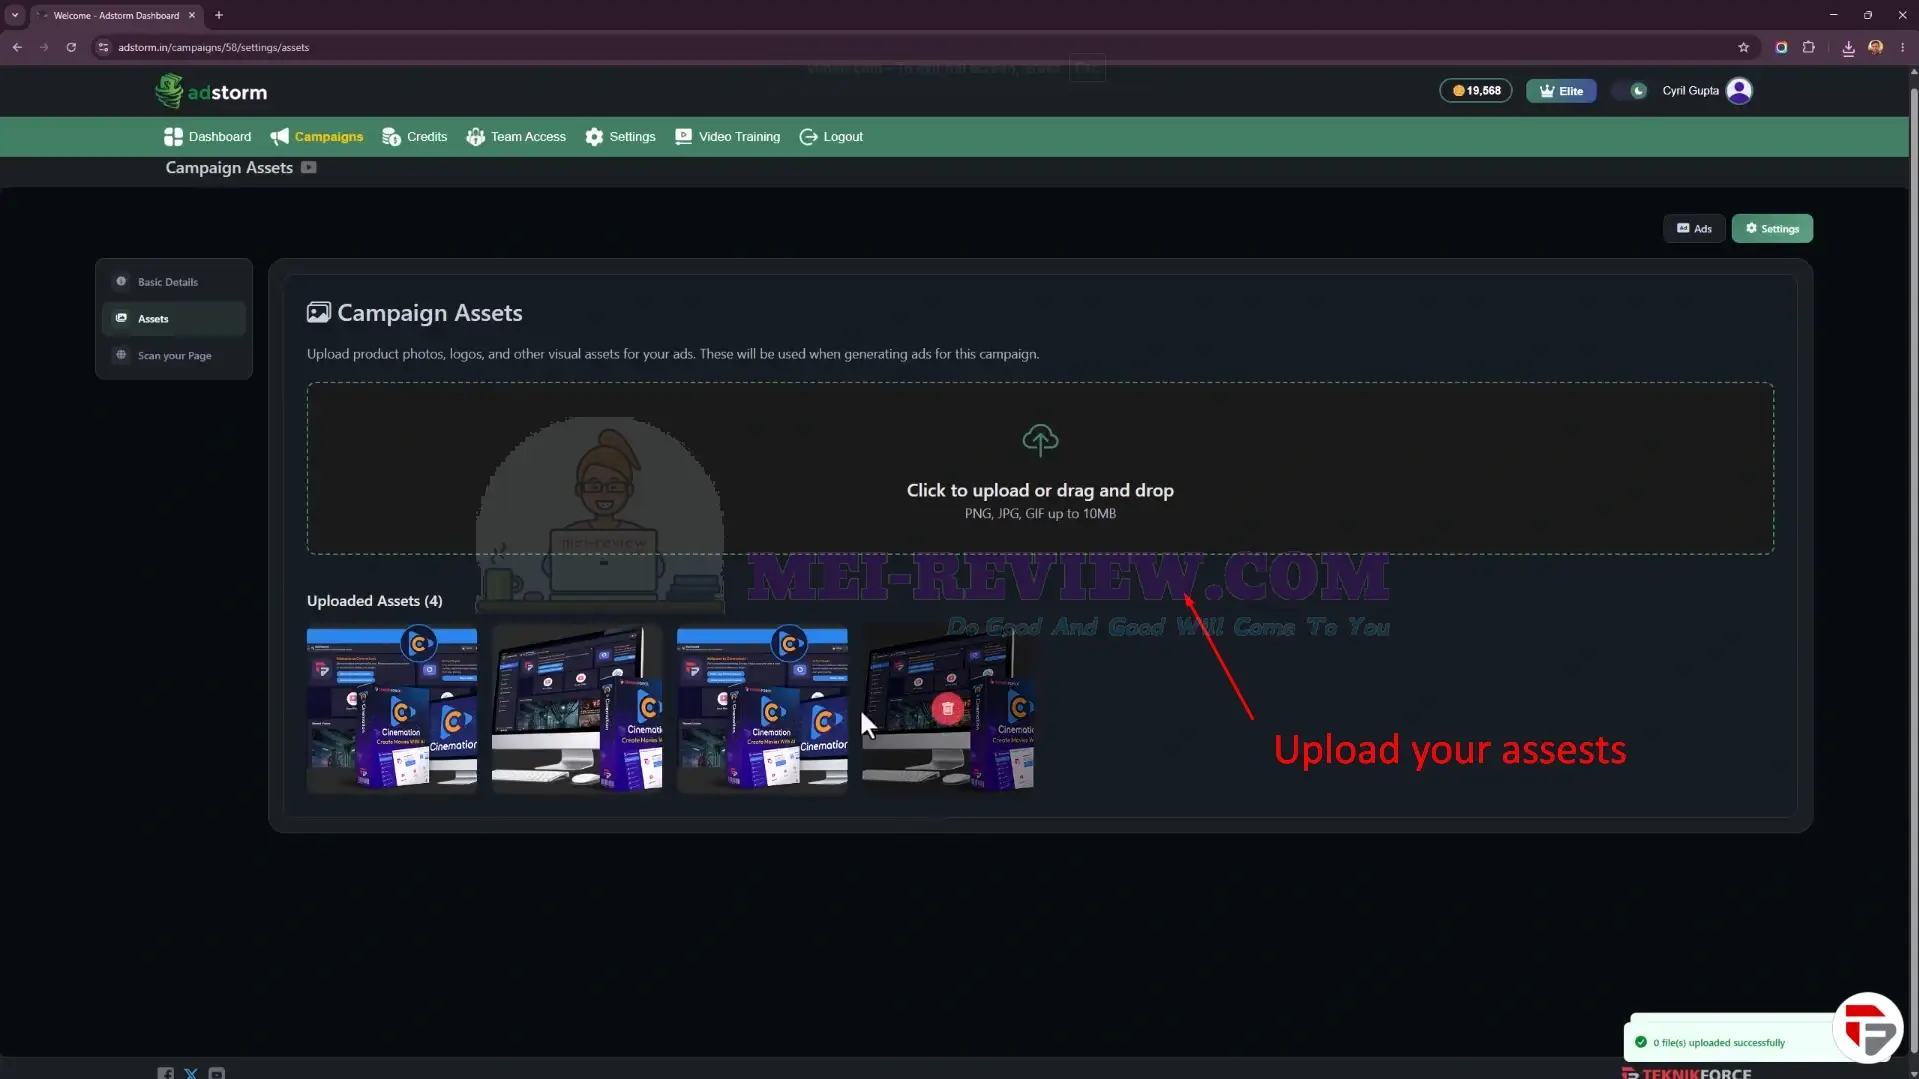Reload the page with the refresh icon

[x=71, y=47]
